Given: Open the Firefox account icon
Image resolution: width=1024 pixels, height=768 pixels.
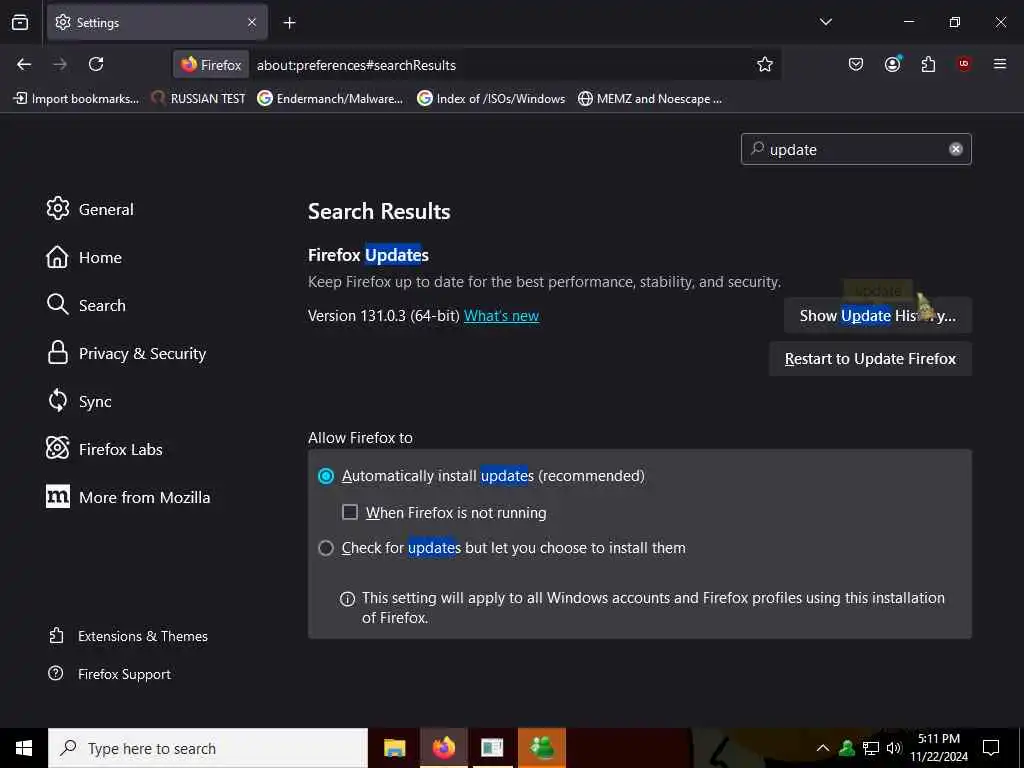Looking at the screenshot, I should [892, 64].
